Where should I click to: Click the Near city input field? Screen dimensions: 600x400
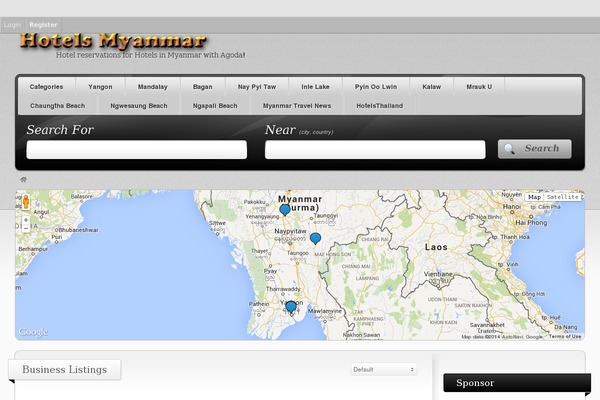pyautogui.click(x=375, y=150)
